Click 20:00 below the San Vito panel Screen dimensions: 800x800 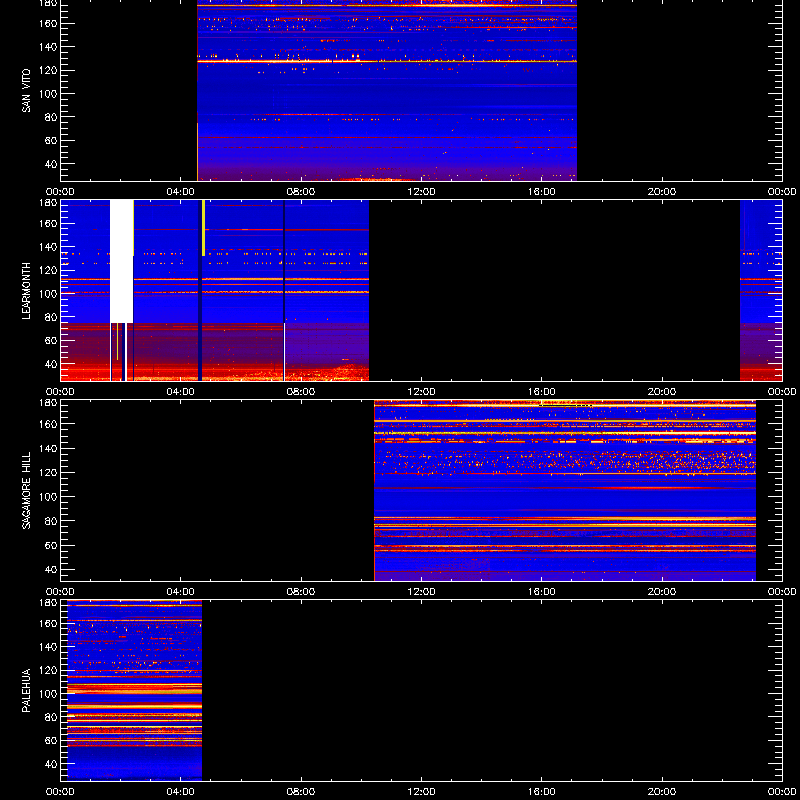pyautogui.click(x=662, y=192)
